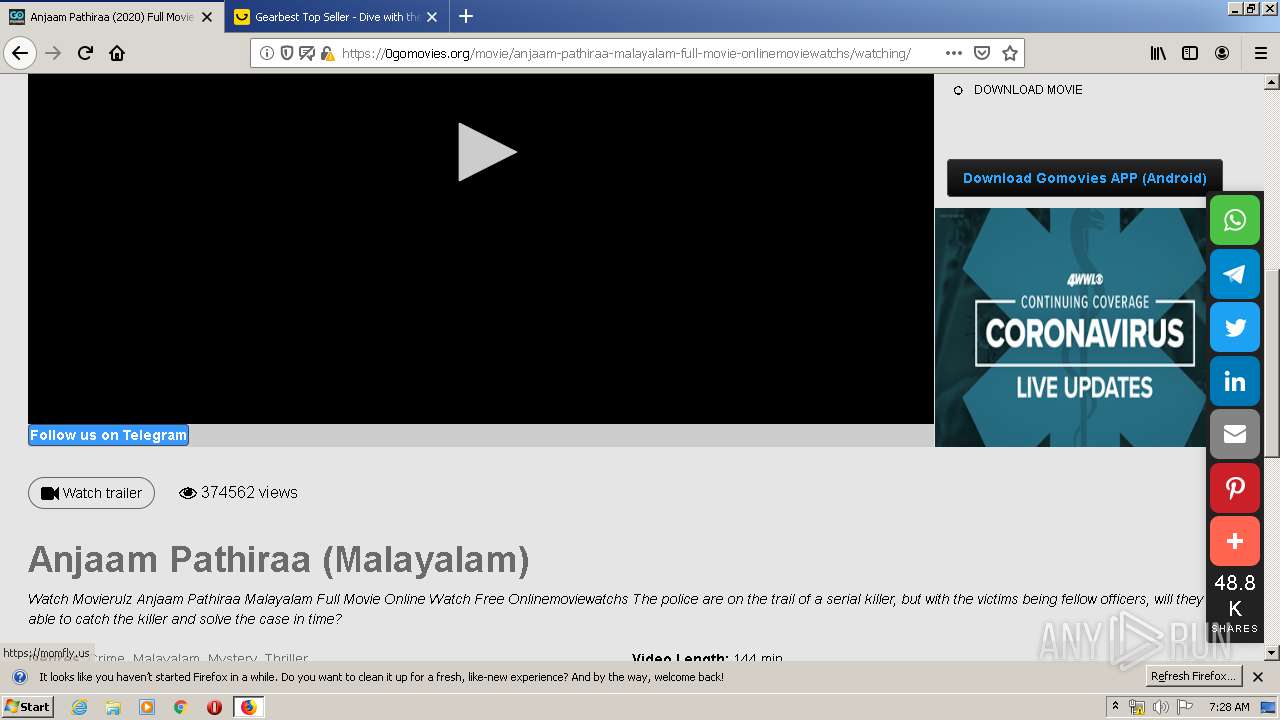This screenshot has height=720, width=1280.
Task: Open a new tab
Action: [466, 16]
